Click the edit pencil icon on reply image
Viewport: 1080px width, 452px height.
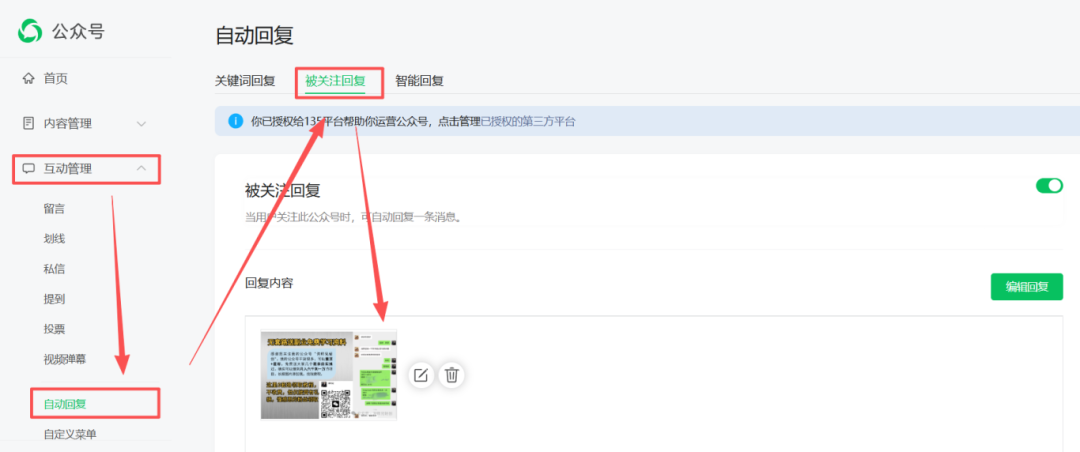tap(421, 375)
